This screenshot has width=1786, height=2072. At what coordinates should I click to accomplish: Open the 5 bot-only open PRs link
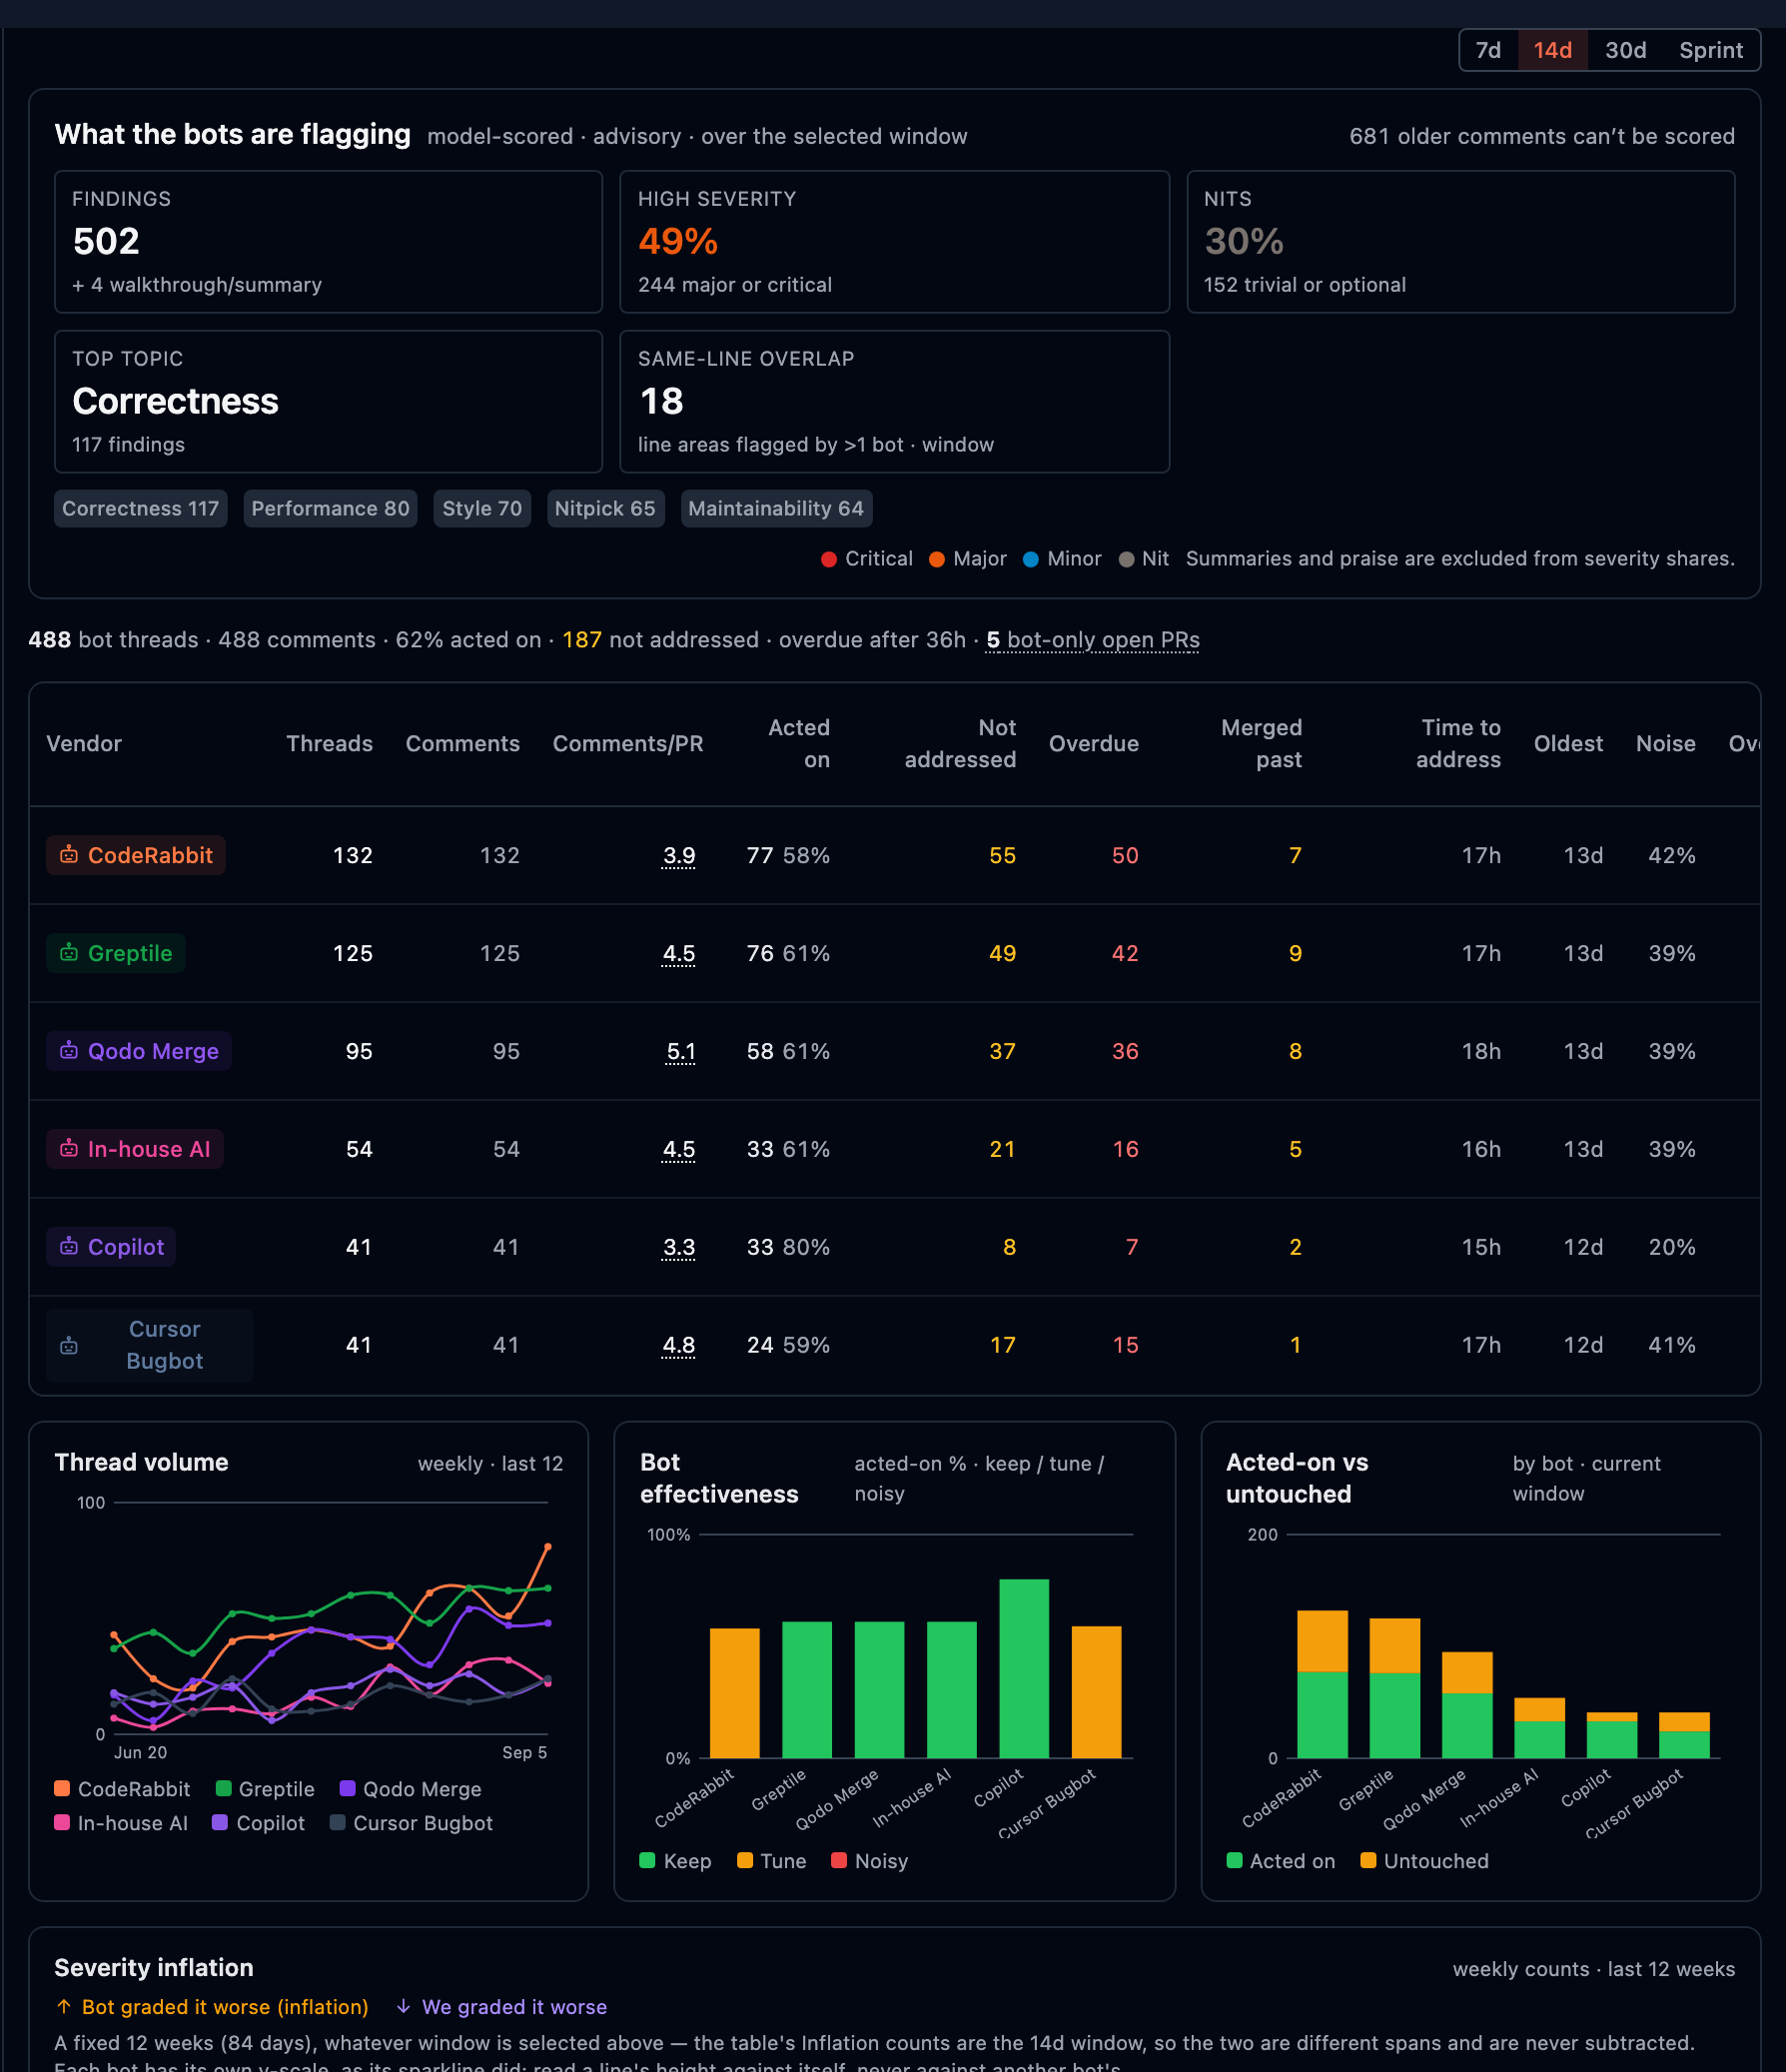click(x=1092, y=640)
